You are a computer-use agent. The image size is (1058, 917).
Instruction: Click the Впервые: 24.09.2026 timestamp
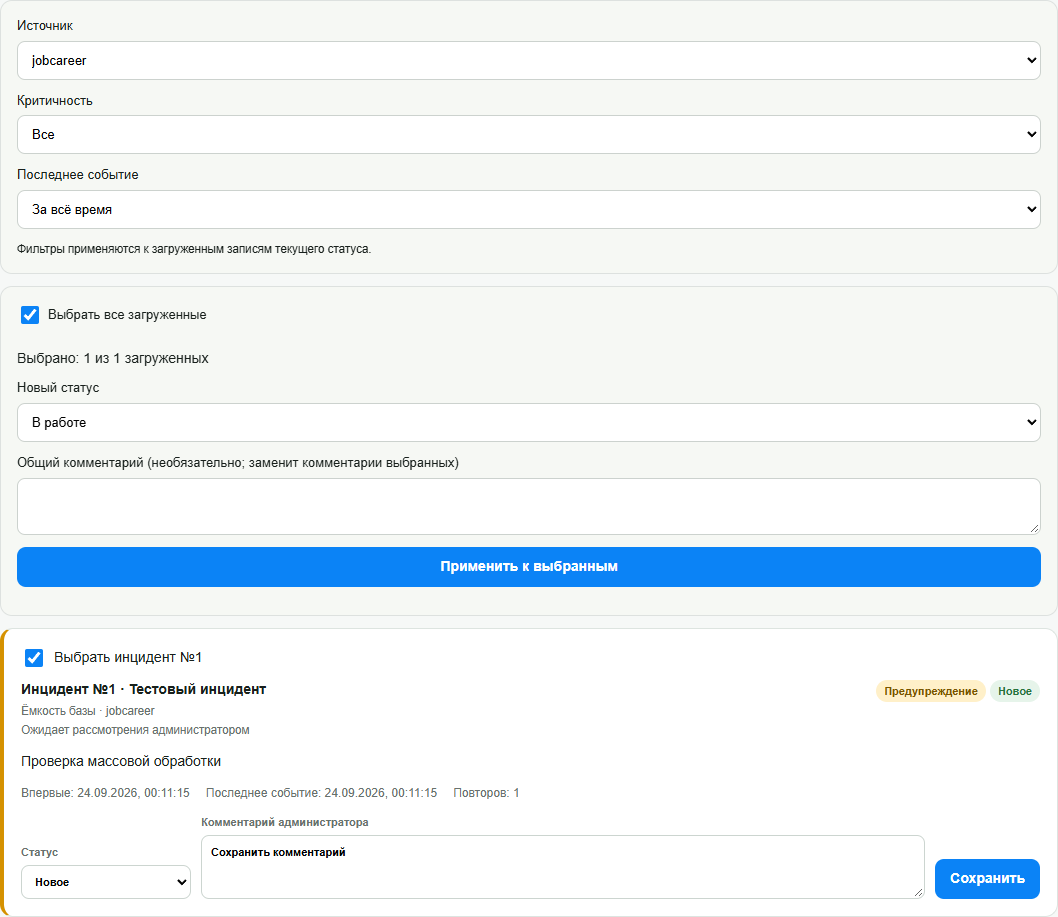tap(105, 793)
